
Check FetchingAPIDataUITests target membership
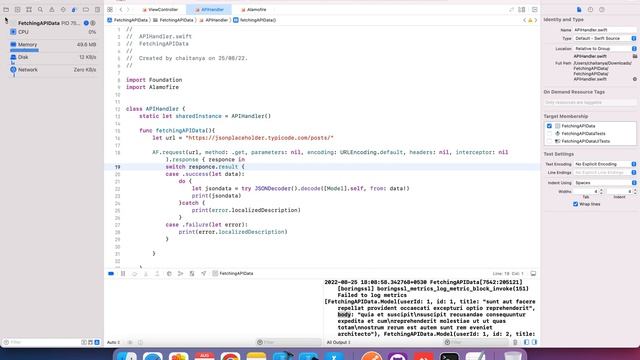tap(549, 141)
